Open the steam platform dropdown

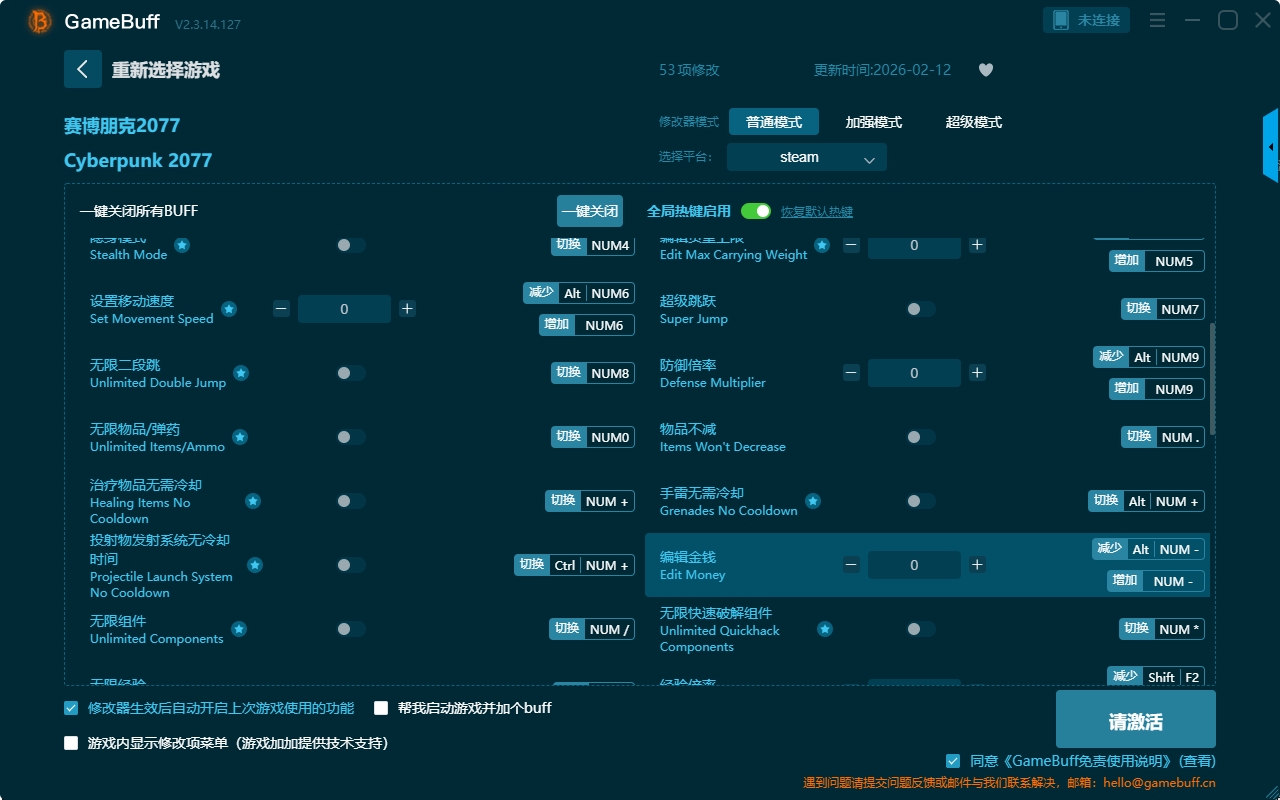[x=806, y=157]
